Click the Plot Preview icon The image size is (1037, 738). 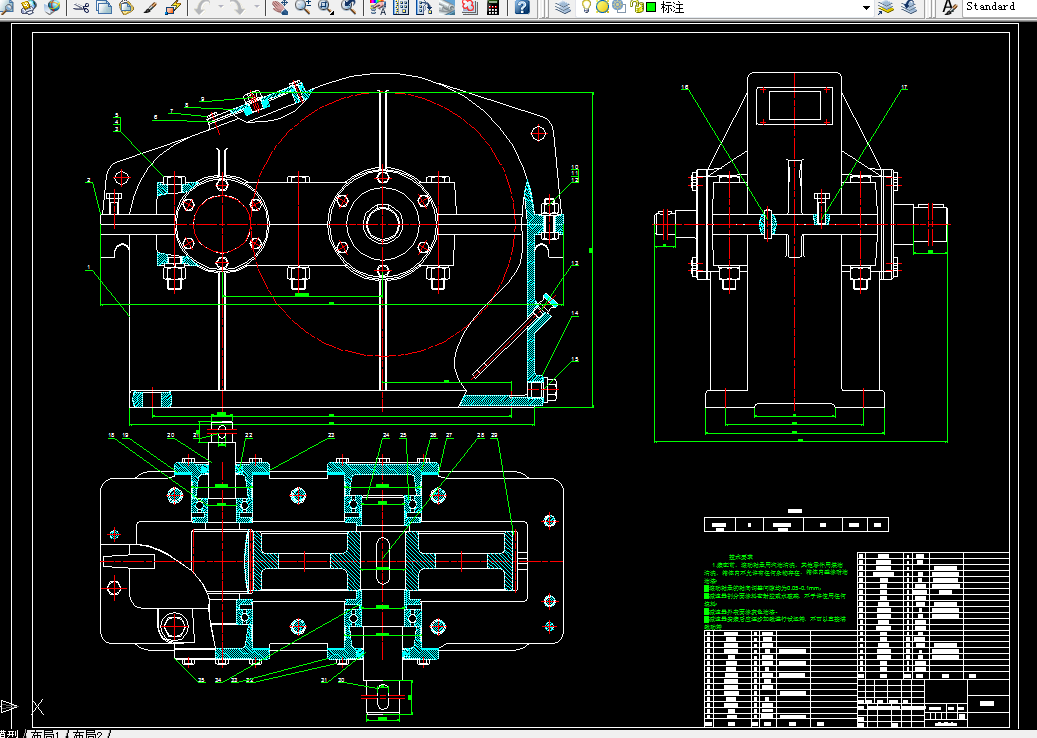point(7,7)
